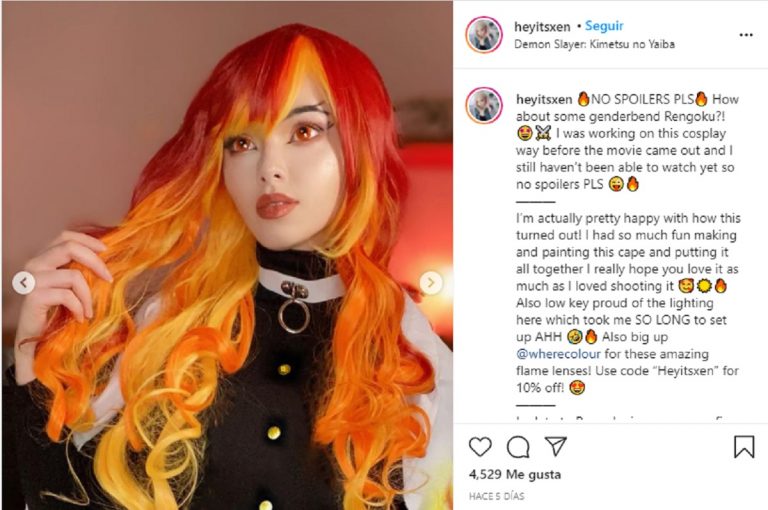Screen dimensions: 768x510
Task: Share the post via paper plane icon
Action: (556, 446)
